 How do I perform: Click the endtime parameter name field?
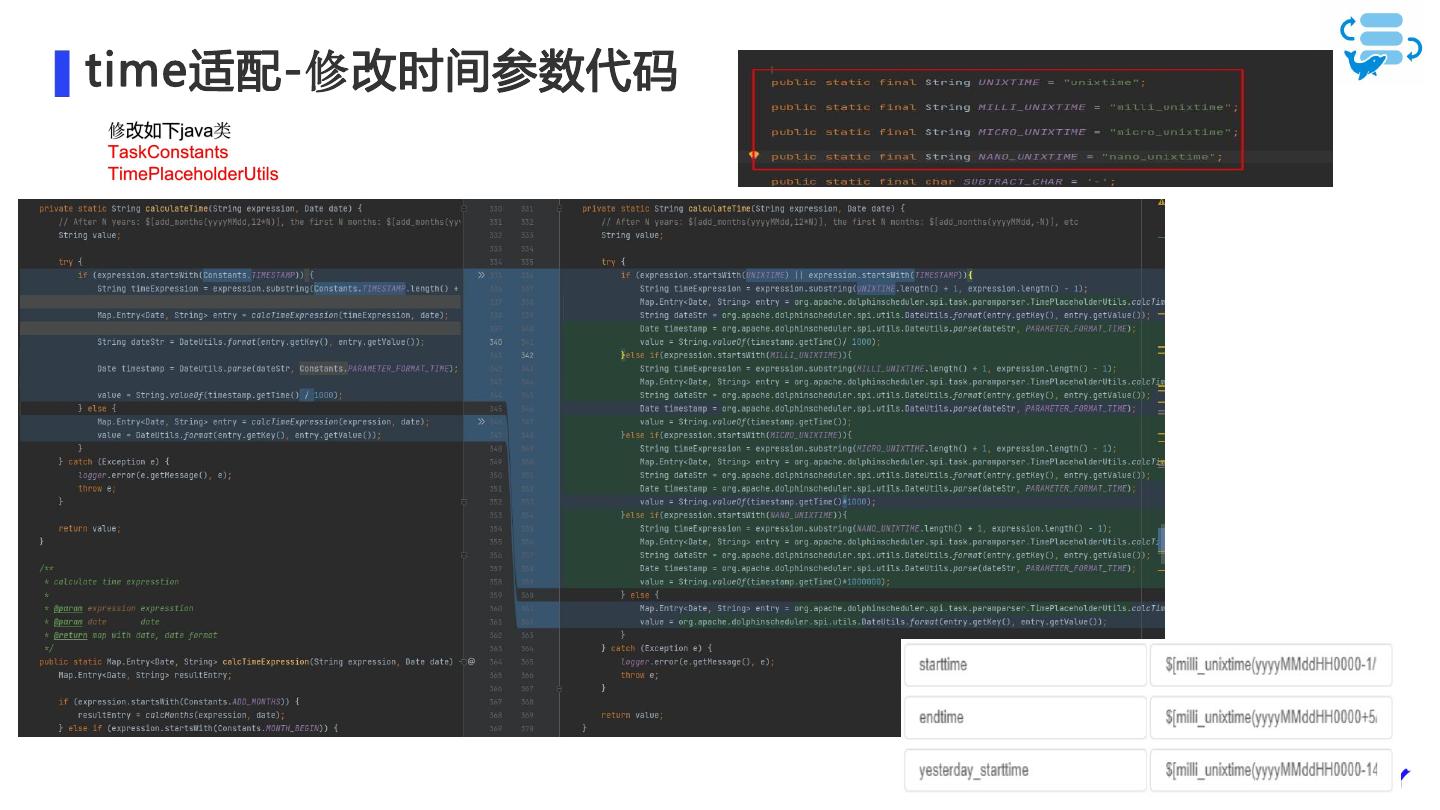(x=1025, y=718)
